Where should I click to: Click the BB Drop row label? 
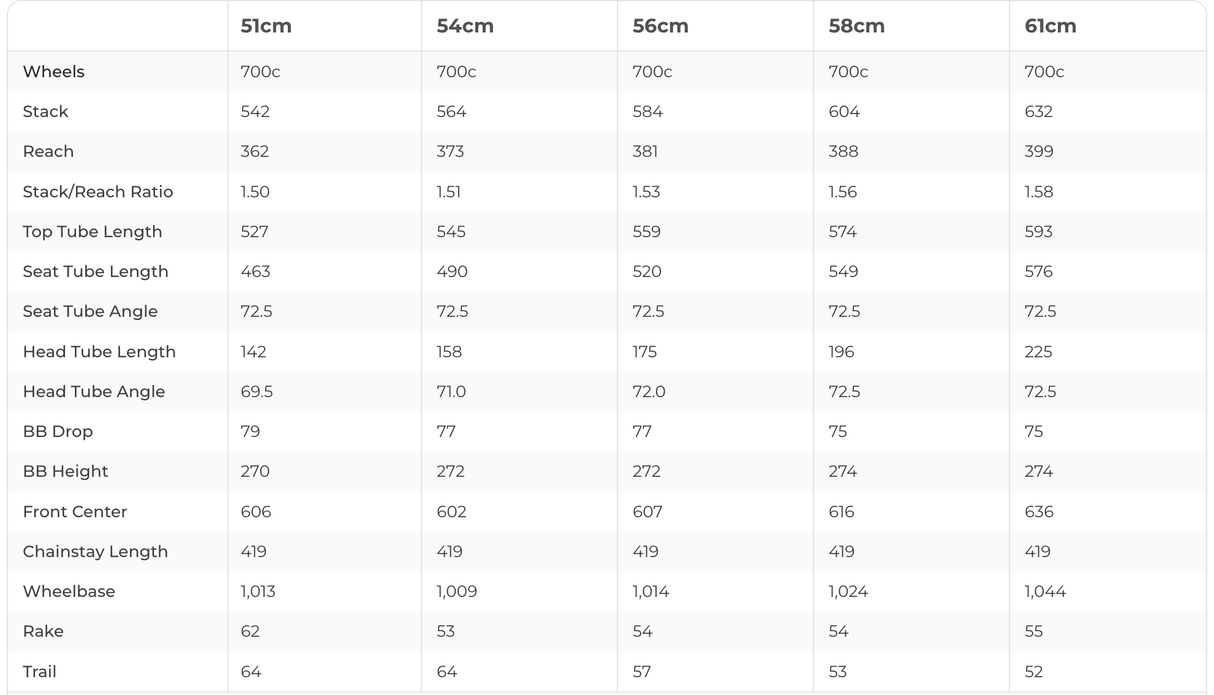[x=58, y=432]
